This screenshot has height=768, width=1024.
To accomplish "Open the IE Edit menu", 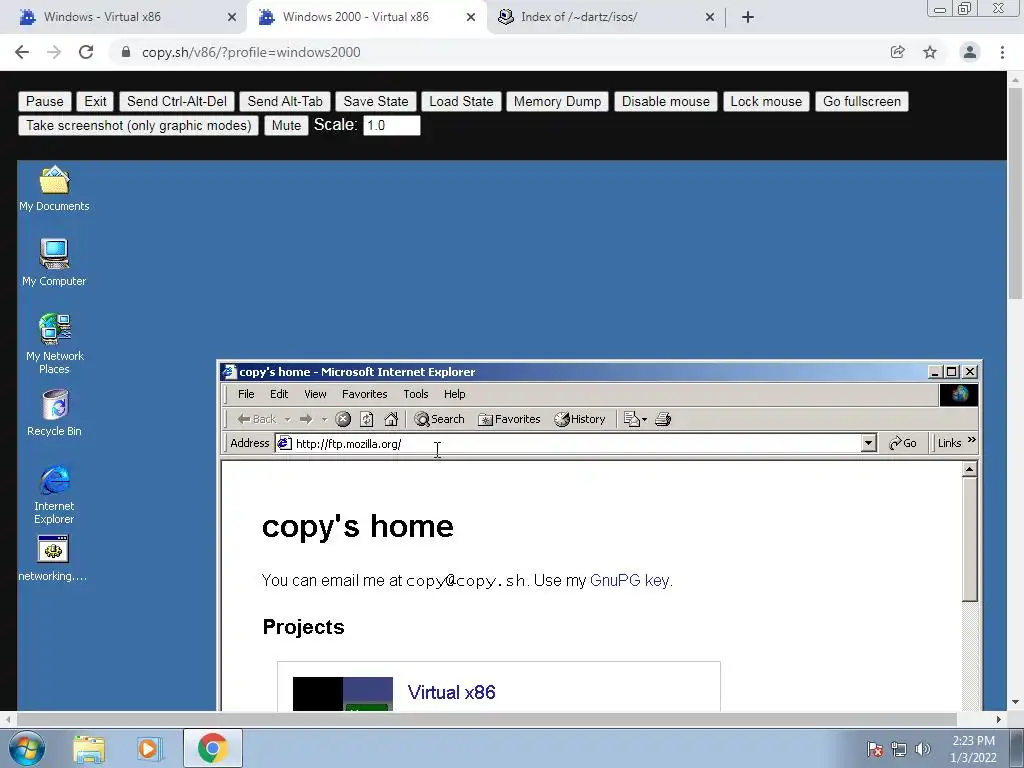I will pos(279,394).
